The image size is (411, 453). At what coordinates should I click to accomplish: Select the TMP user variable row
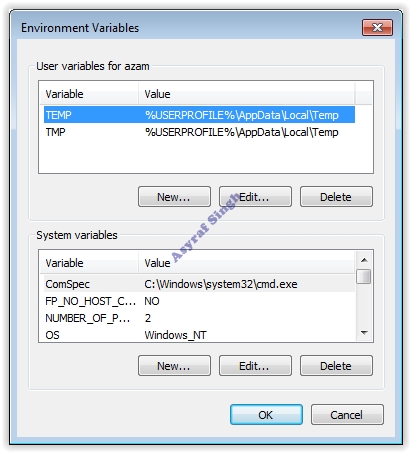(199, 132)
